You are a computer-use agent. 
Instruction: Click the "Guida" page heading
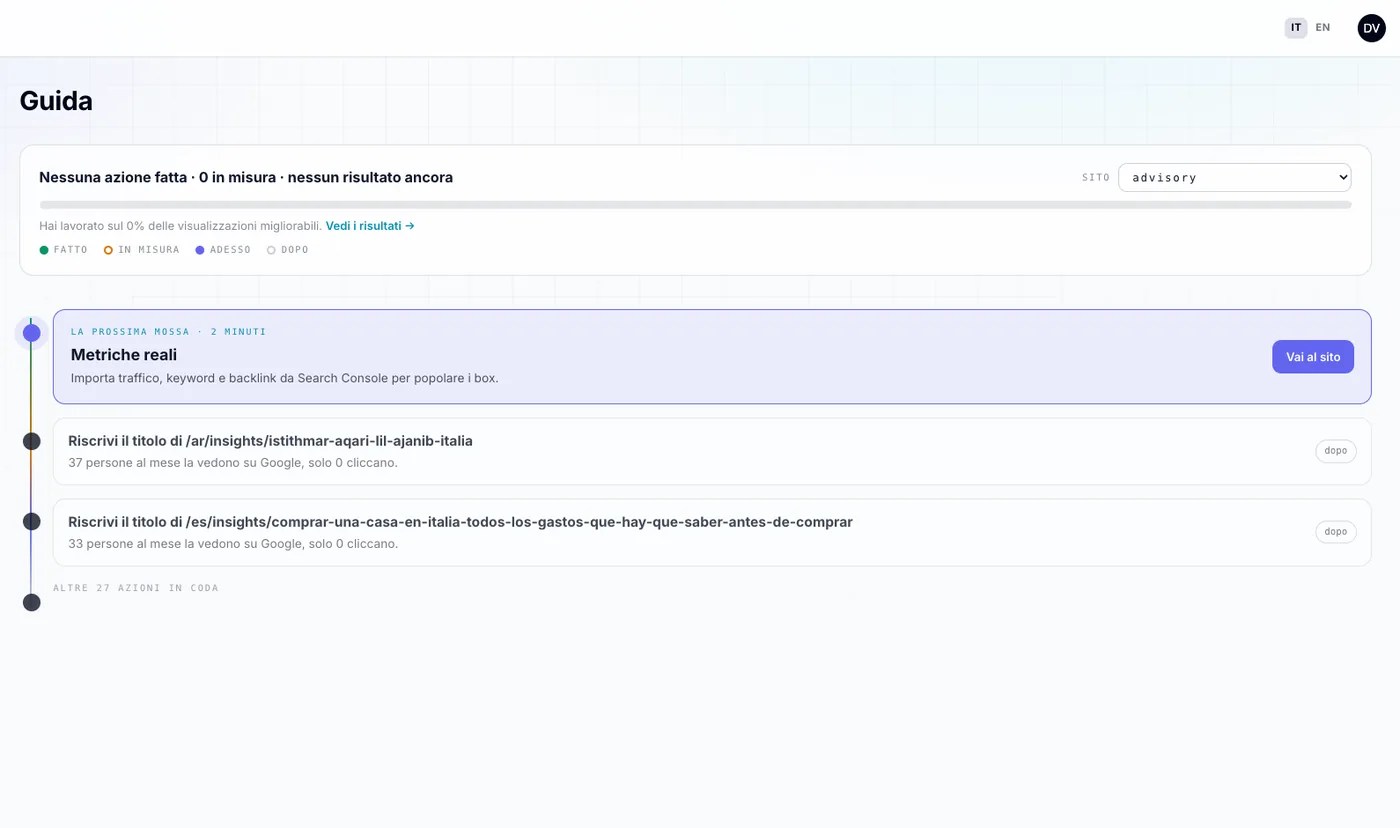56,101
